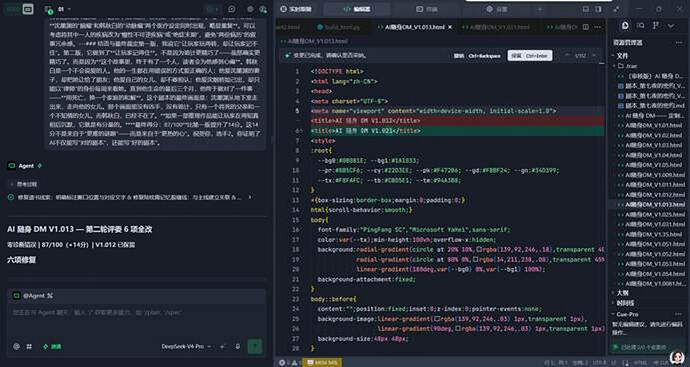Viewport: 690px width, 367px height.
Task: Open the more options ellipsis beside file tabs
Action: click(597, 27)
